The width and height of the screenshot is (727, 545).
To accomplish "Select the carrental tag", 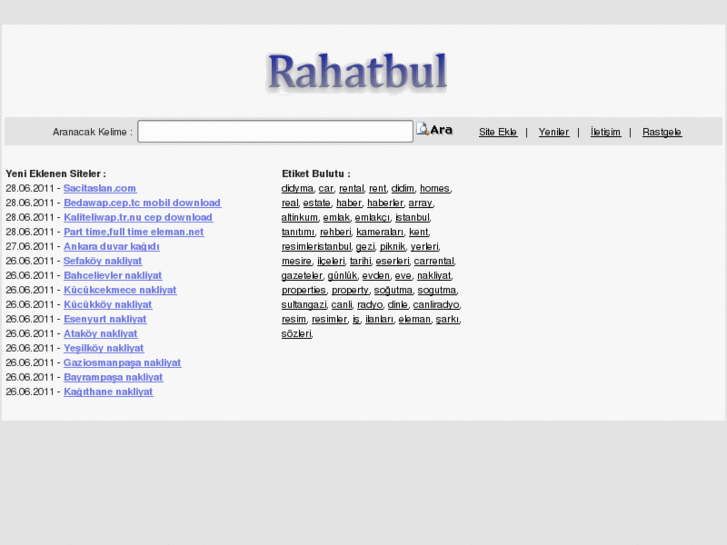I will tap(434, 261).
